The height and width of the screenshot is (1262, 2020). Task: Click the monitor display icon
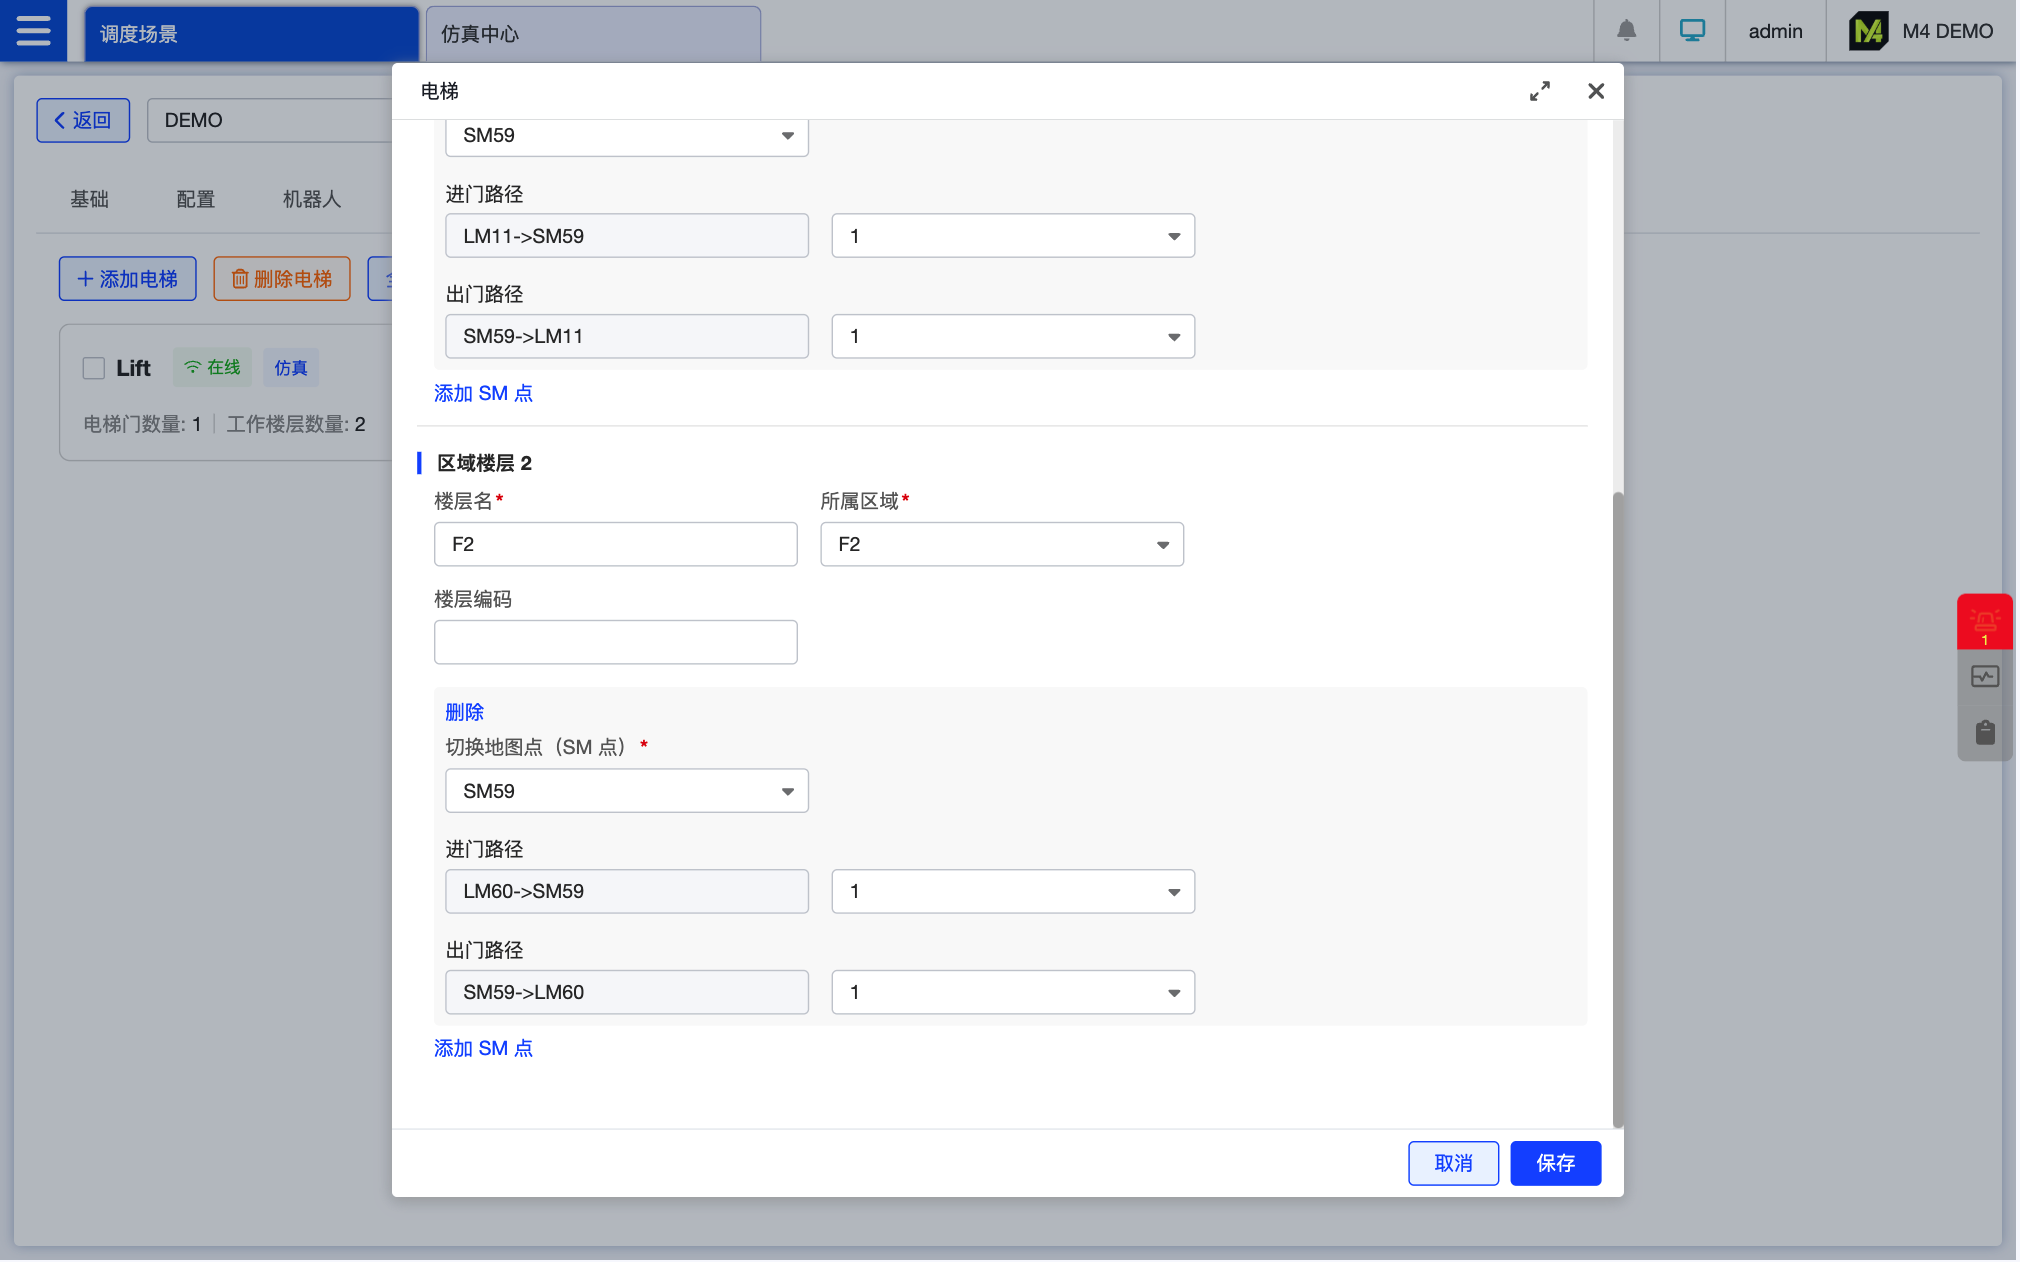click(1692, 31)
